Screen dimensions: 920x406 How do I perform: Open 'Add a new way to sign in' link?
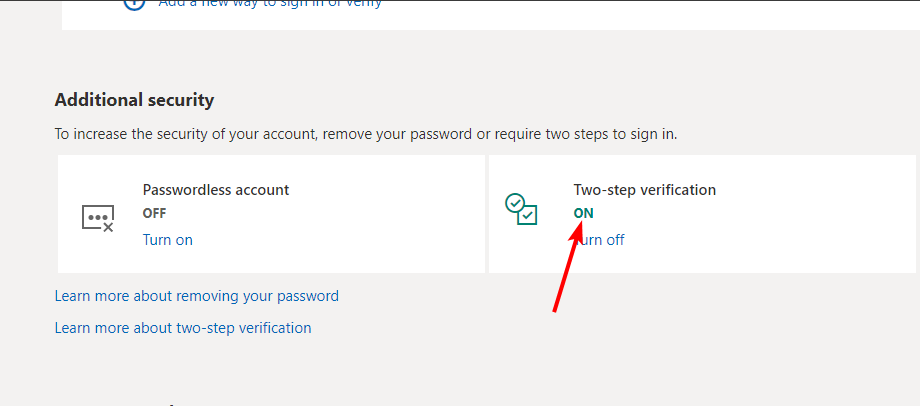tap(270, 4)
